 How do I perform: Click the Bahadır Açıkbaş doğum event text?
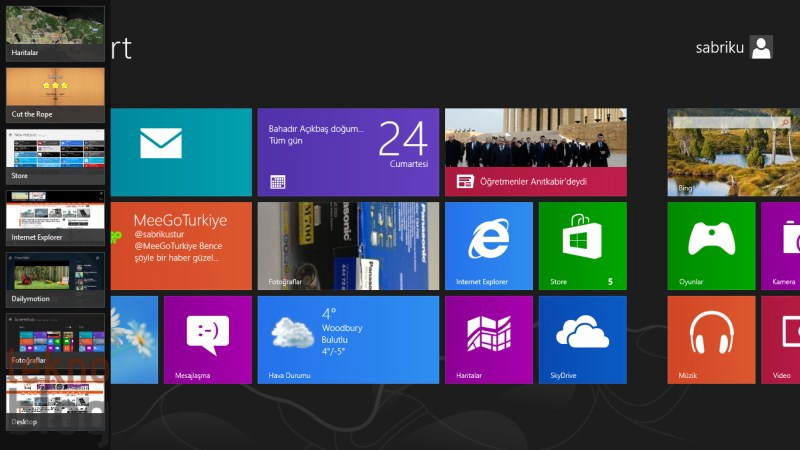click(x=316, y=129)
